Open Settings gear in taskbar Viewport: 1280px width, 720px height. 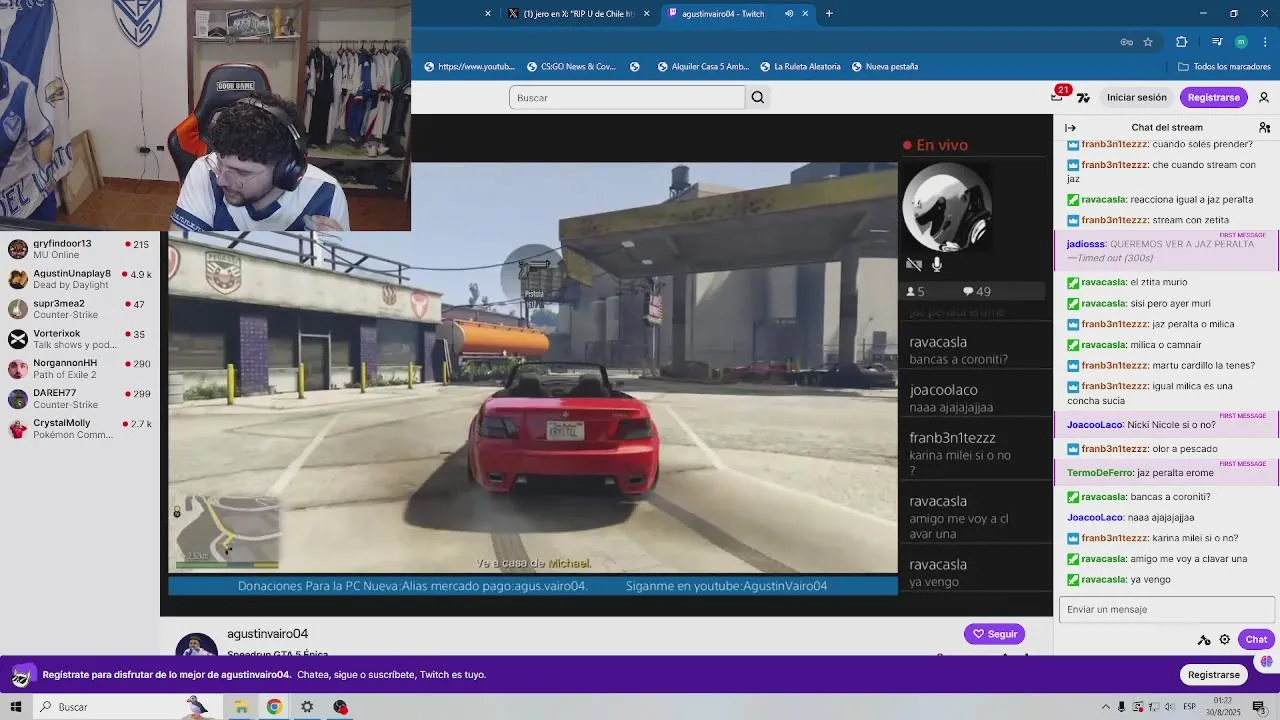307,707
